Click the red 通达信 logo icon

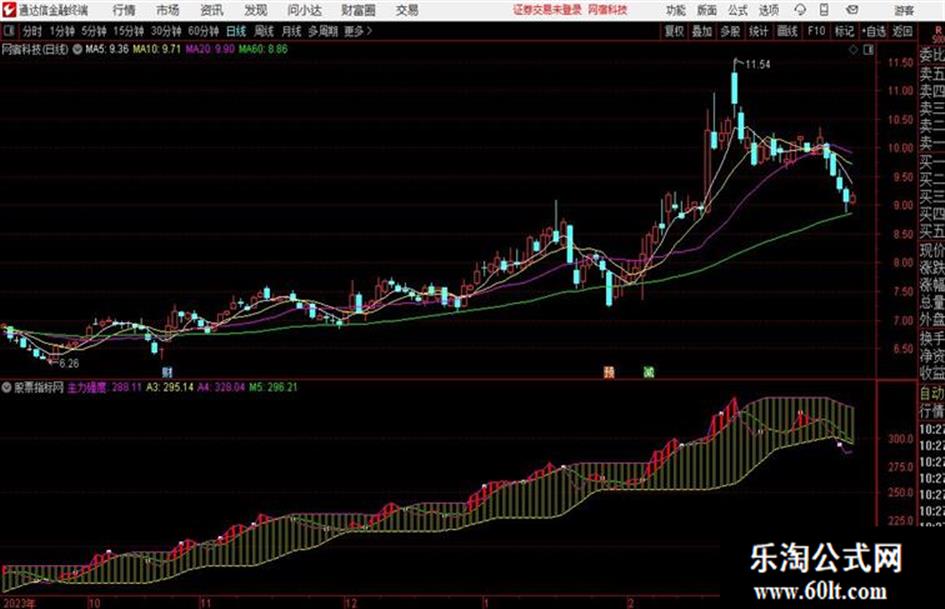point(8,10)
